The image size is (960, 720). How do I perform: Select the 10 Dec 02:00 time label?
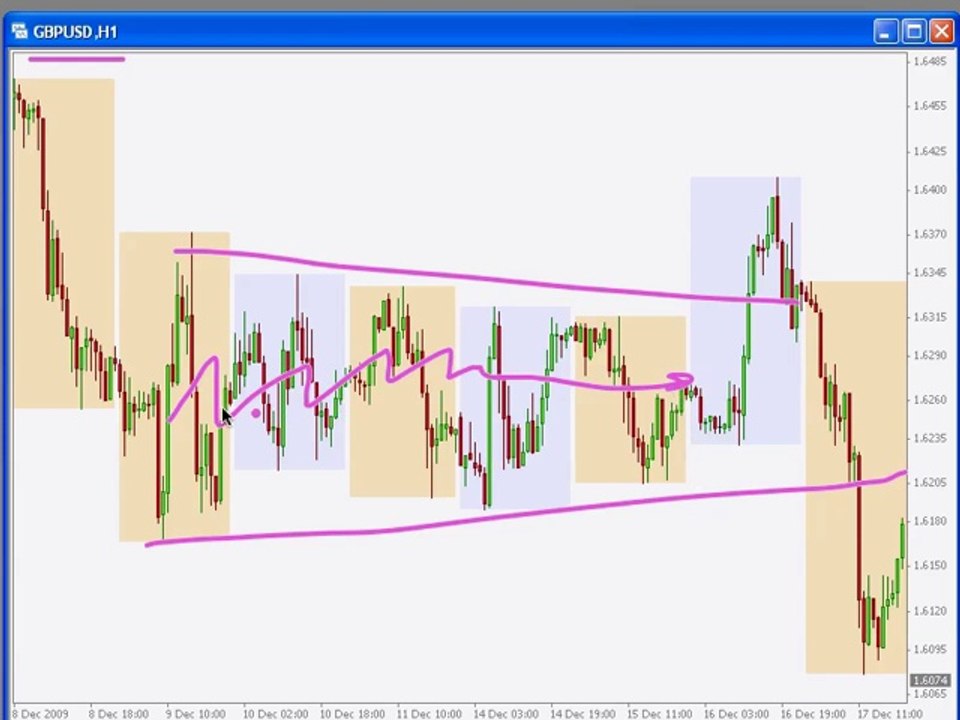(275, 714)
